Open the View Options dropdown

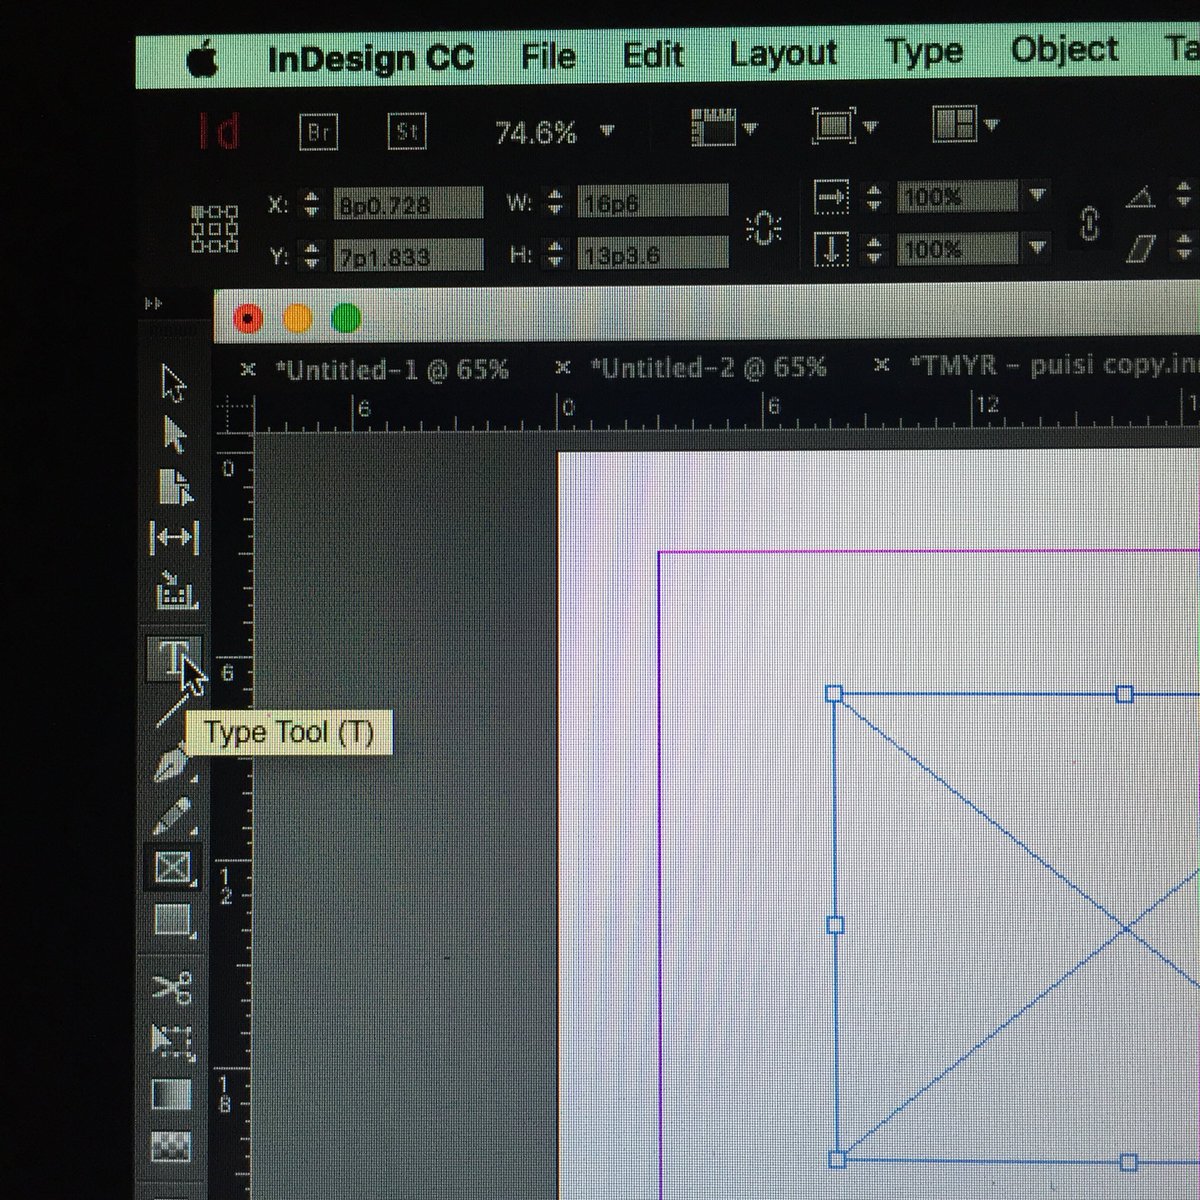click(x=724, y=127)
